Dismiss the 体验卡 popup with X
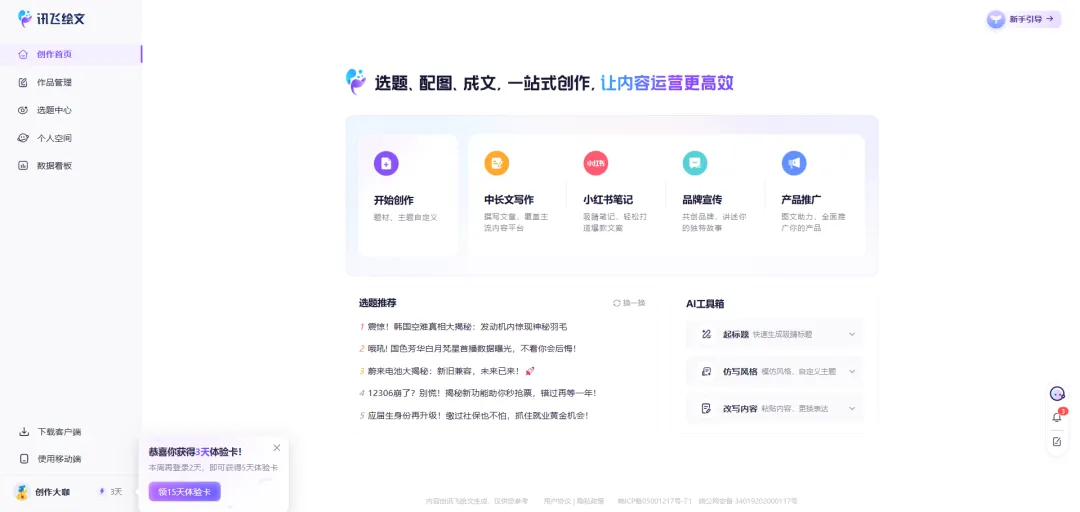Screen dimensions: 1080x512 [x=277, y=447]
